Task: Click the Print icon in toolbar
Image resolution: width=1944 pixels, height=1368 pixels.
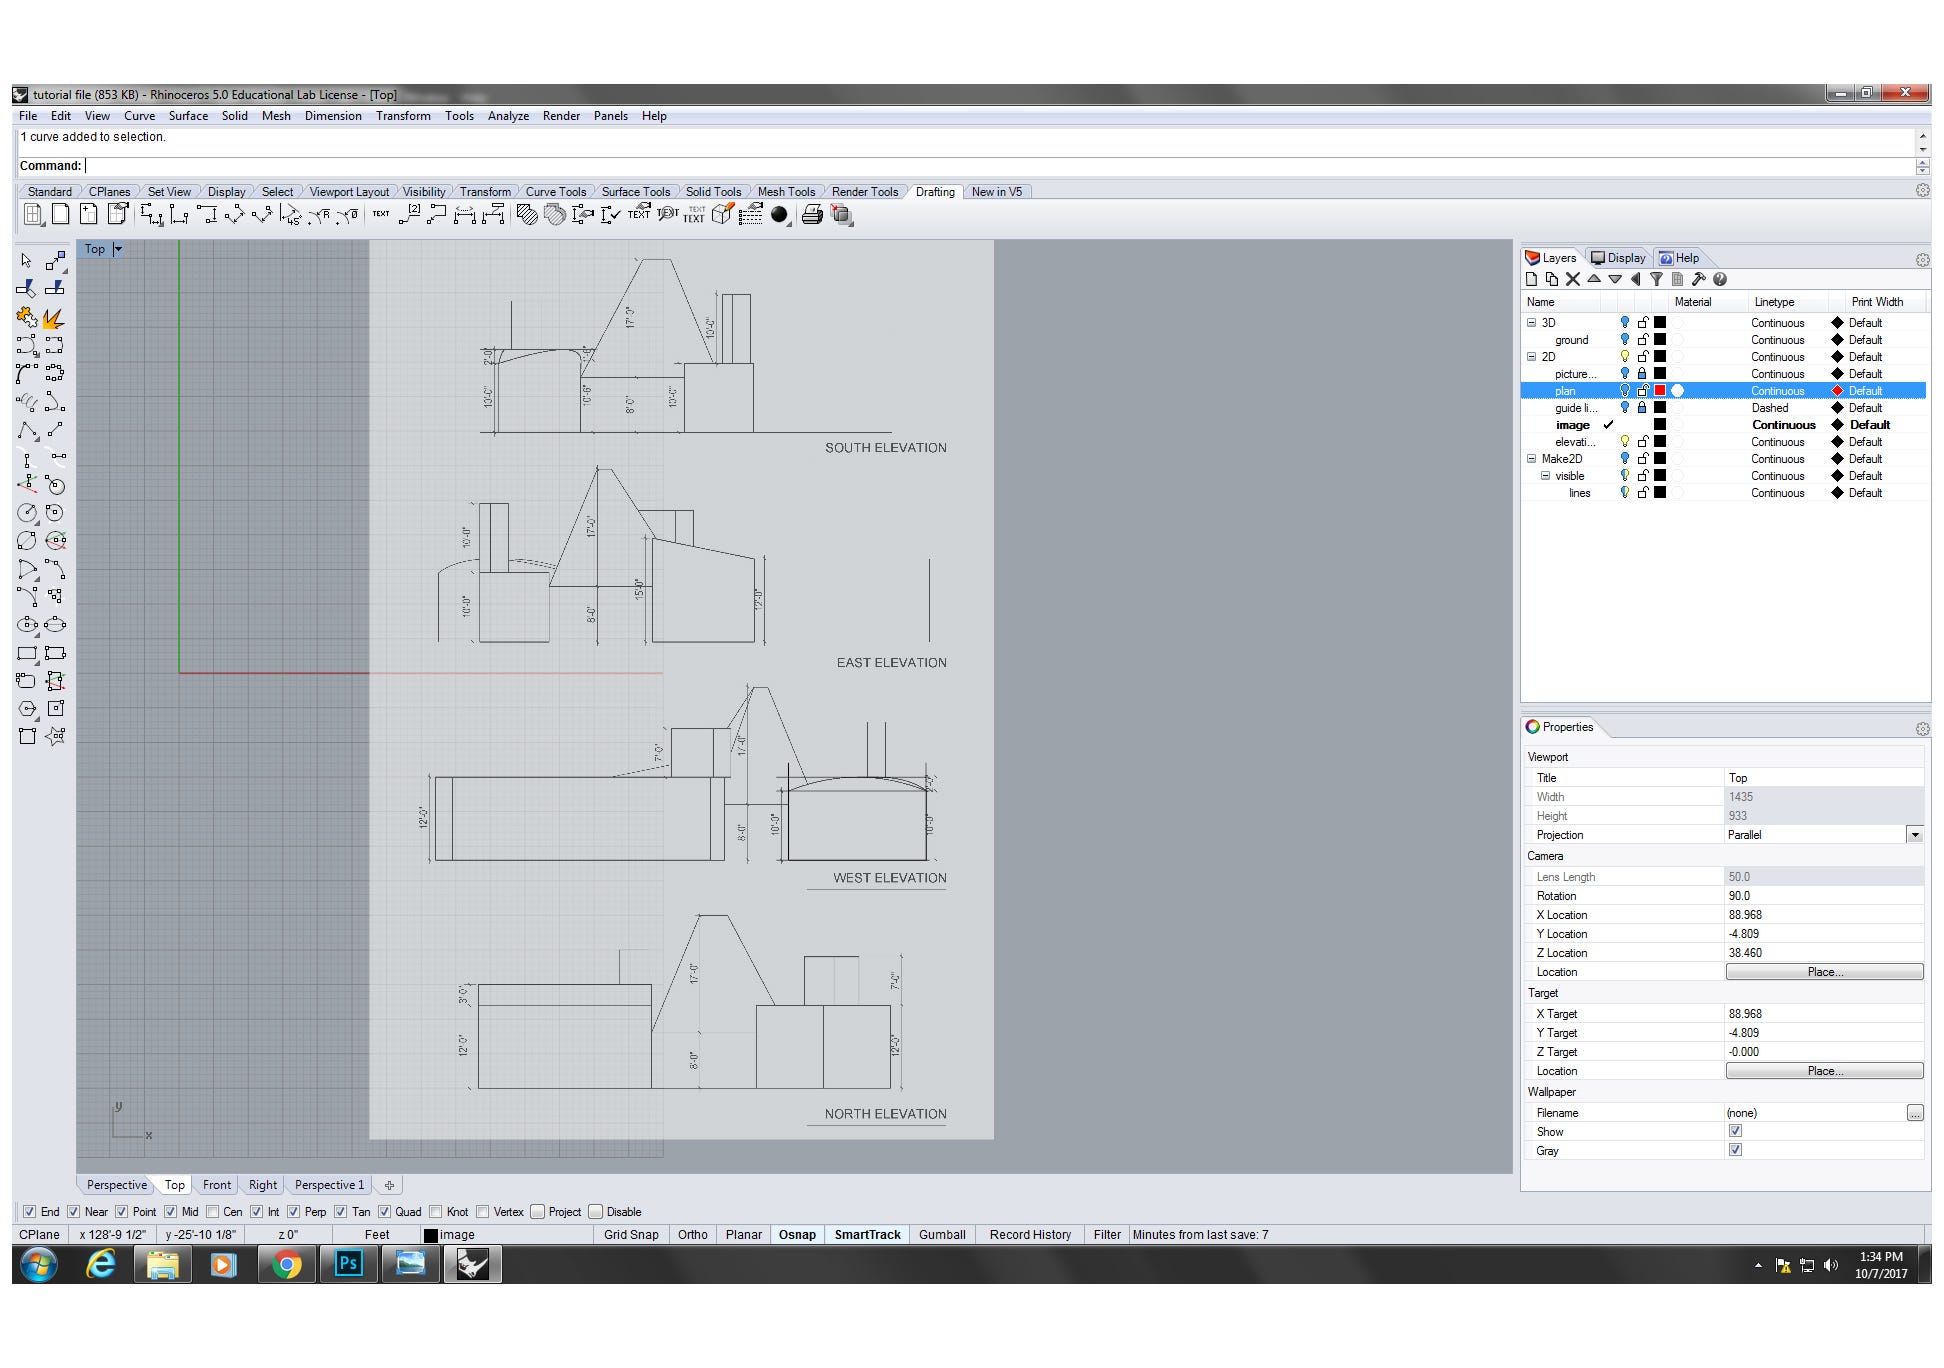Action: coord(812,214)
